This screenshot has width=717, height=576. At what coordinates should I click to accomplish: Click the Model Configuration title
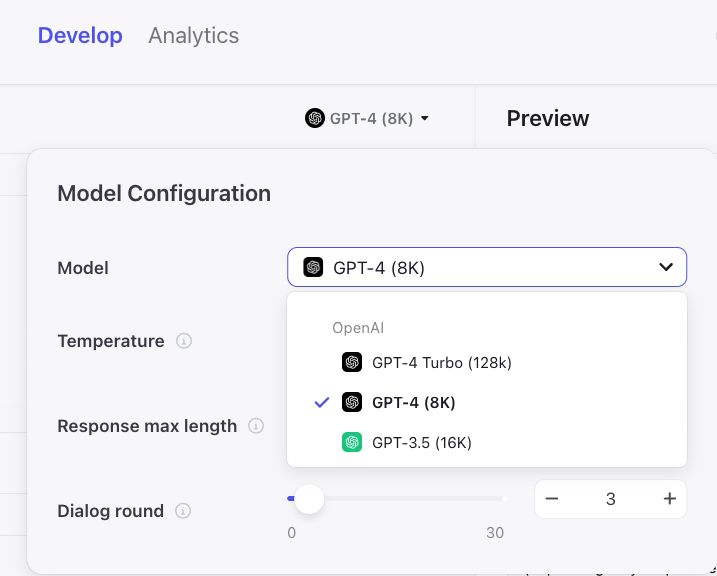pyautogui.click(x=164, y=193)
